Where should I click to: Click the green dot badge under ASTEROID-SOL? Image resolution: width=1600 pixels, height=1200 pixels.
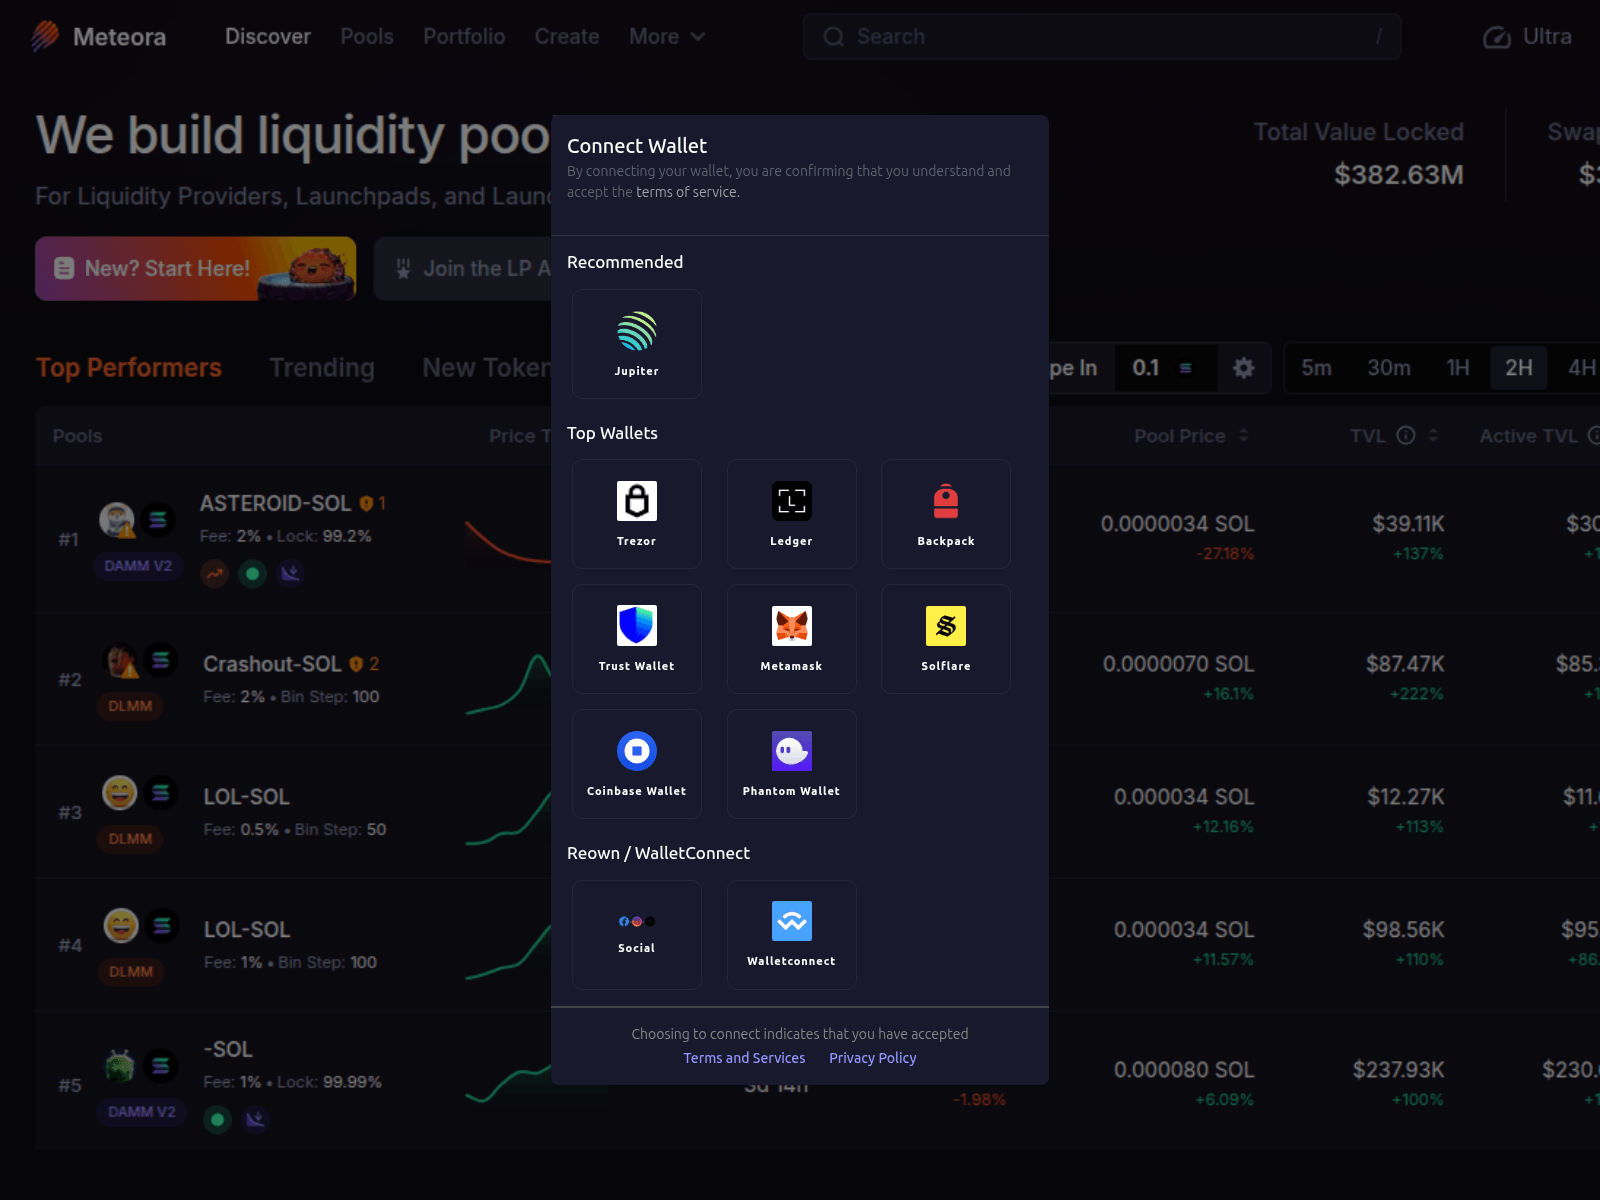(x=253, y=574)
